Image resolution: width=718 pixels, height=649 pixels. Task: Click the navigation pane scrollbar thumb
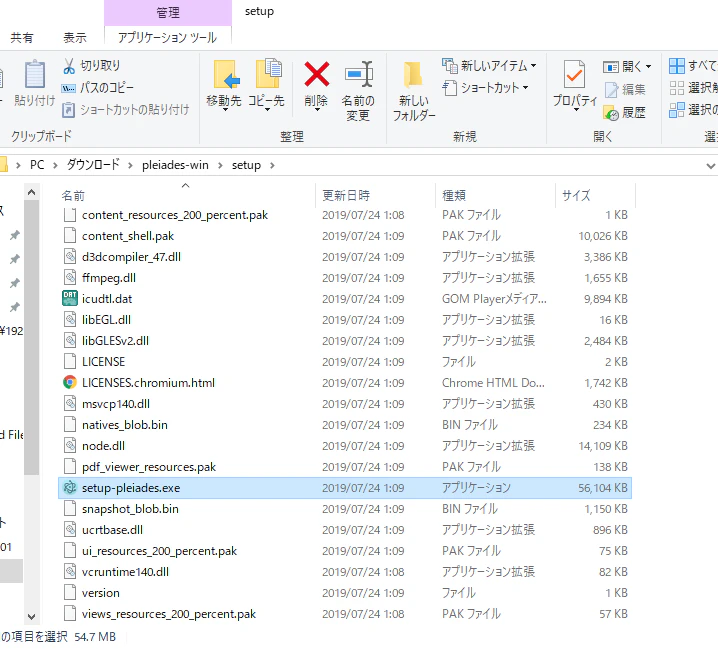coord(31,338)
